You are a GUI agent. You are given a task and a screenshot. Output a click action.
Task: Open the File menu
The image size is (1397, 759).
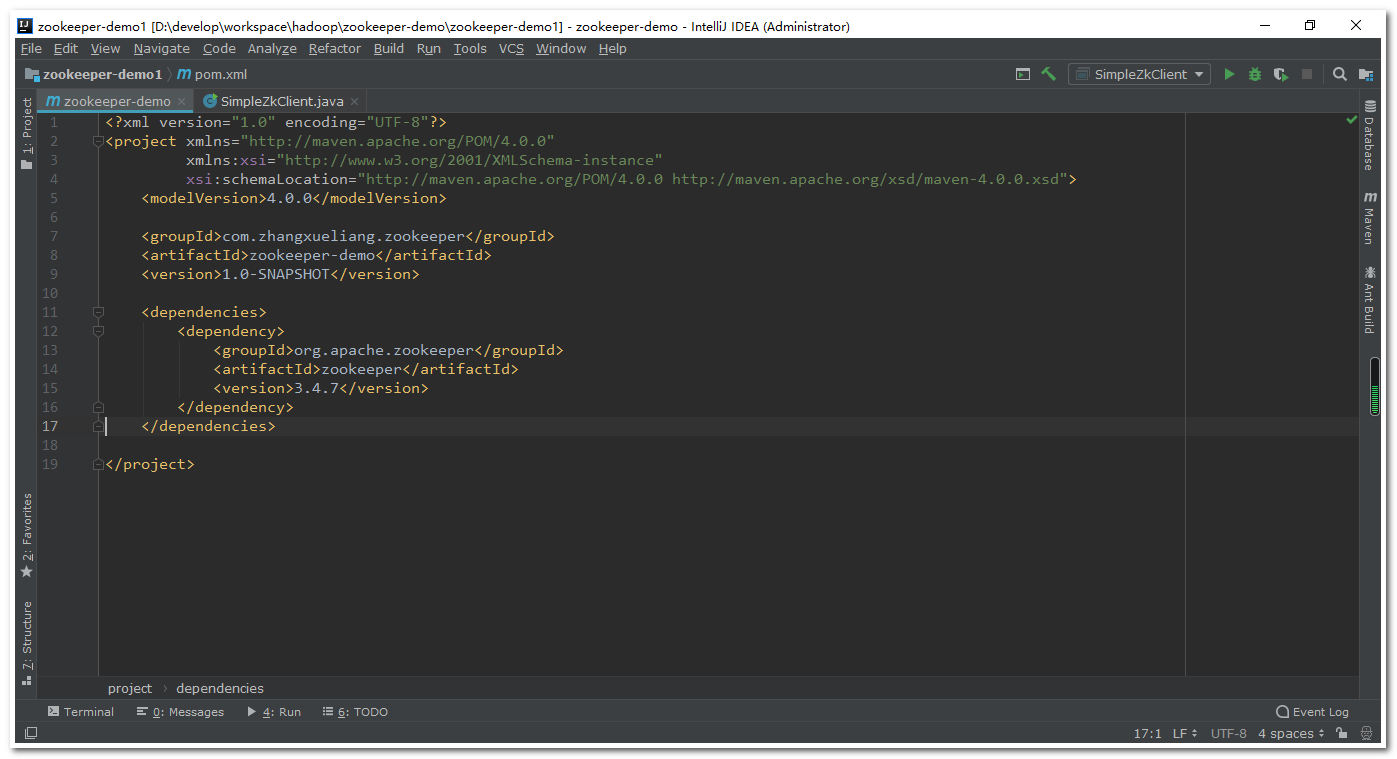click(x=31, y=48)
